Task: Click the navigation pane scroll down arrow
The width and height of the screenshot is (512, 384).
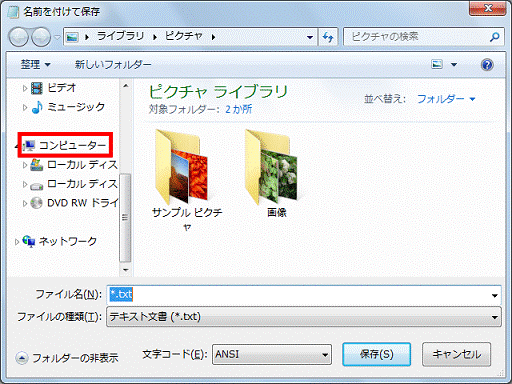Action: click(x=126, y=270)
